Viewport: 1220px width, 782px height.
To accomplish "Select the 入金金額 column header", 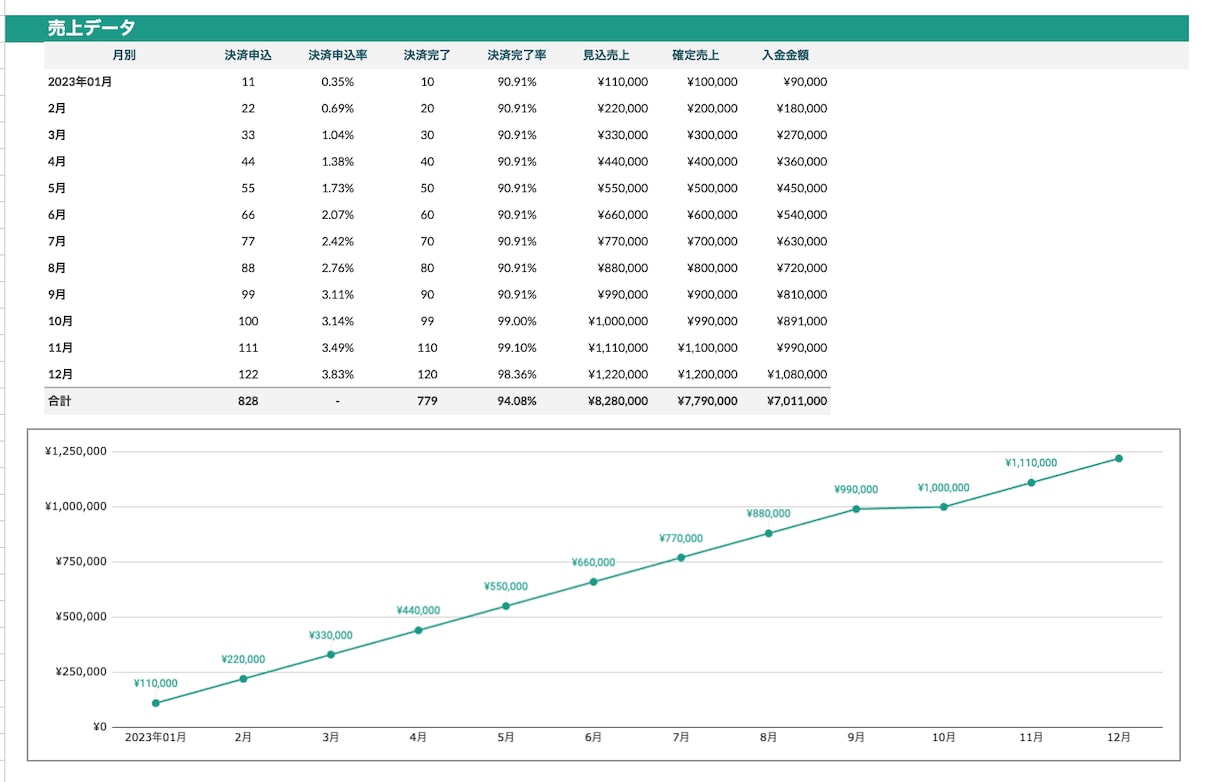I will (785, 55).
